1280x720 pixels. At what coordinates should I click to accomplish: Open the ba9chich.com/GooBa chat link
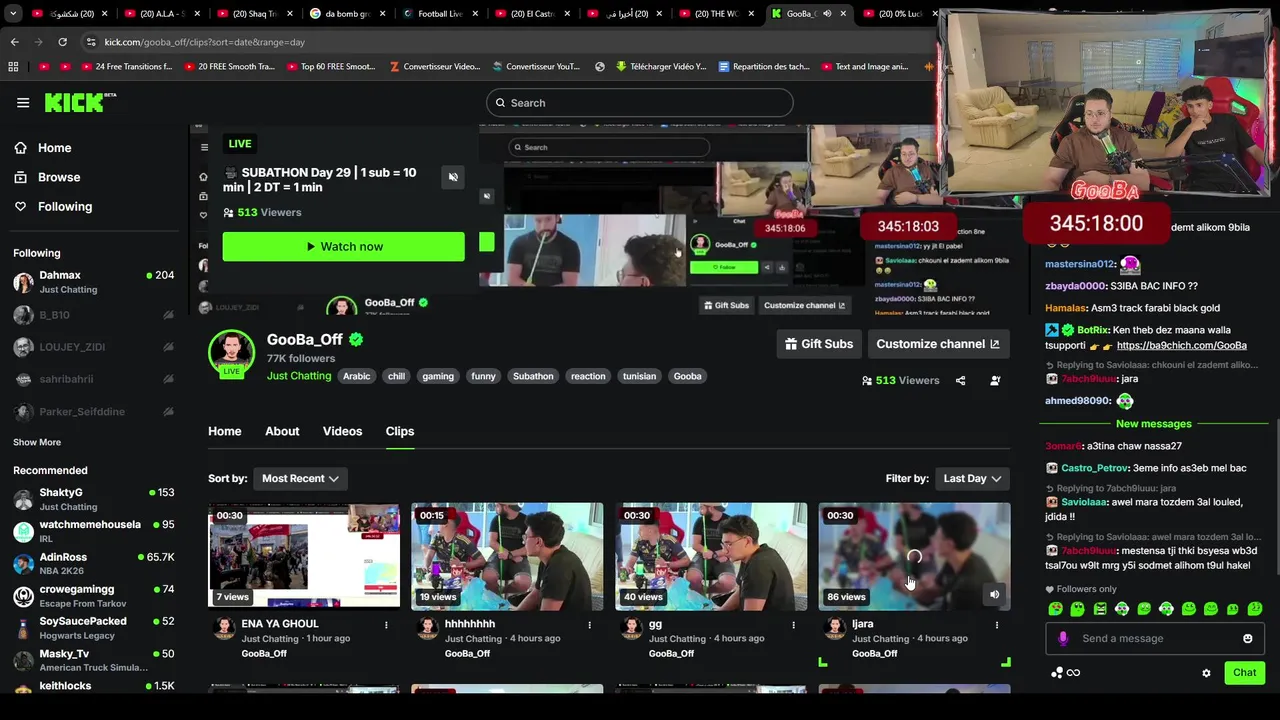tap(1181, 345)
